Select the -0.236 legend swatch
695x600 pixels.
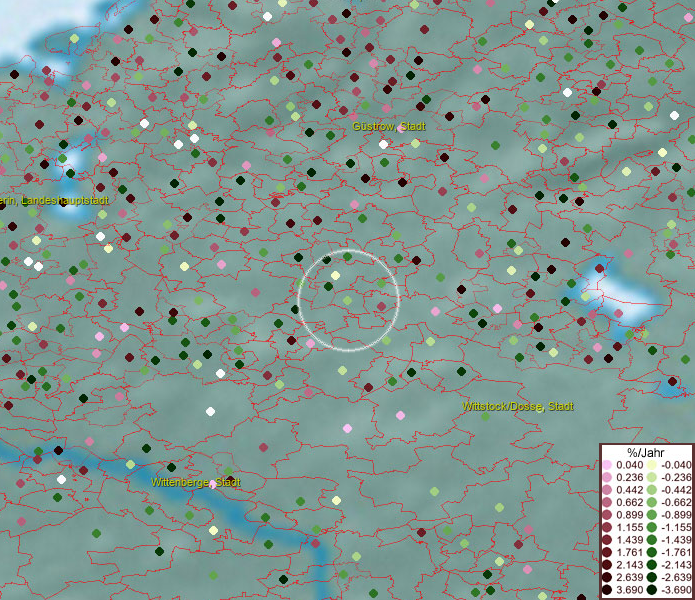click(x=652, y=477)
